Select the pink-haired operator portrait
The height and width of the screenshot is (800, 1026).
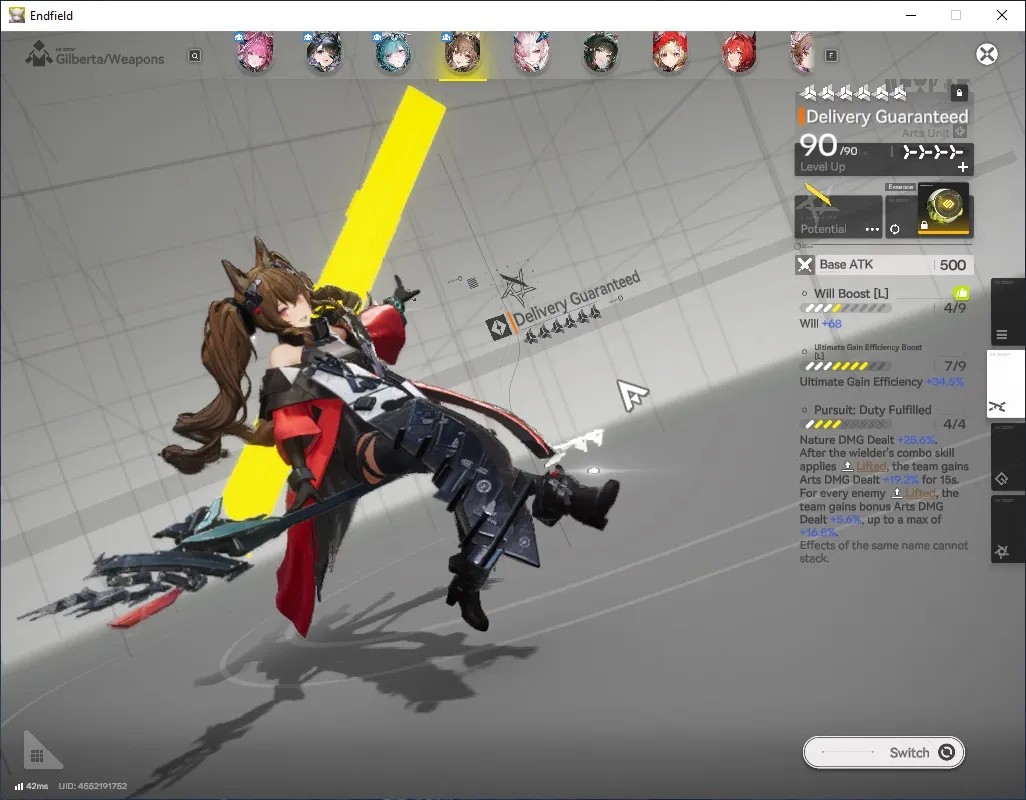[255, 53]
